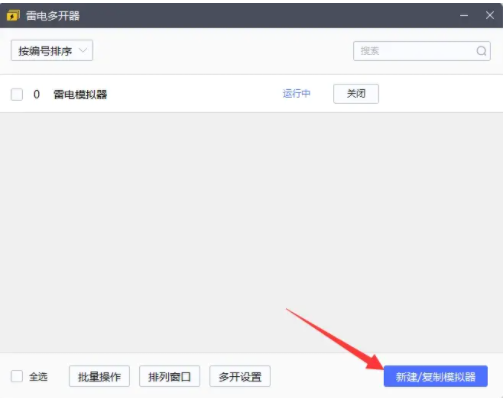Click the 排列窗口 arrange windows button
503x398 pixels.
pos(169,376)
